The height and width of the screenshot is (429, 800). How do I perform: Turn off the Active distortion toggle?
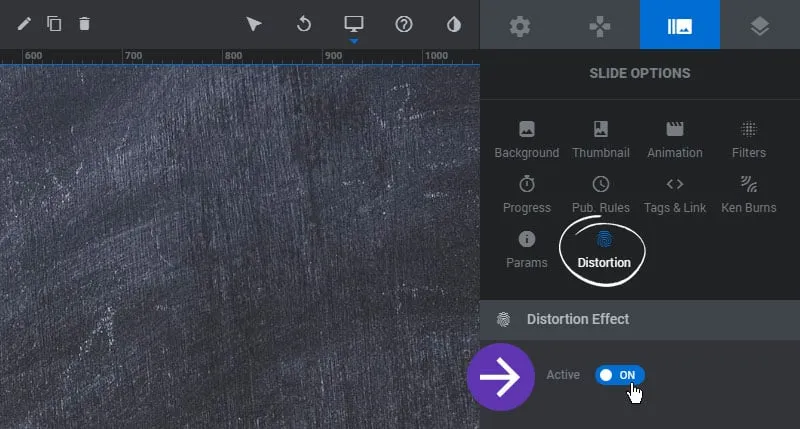tap(620, 375)
